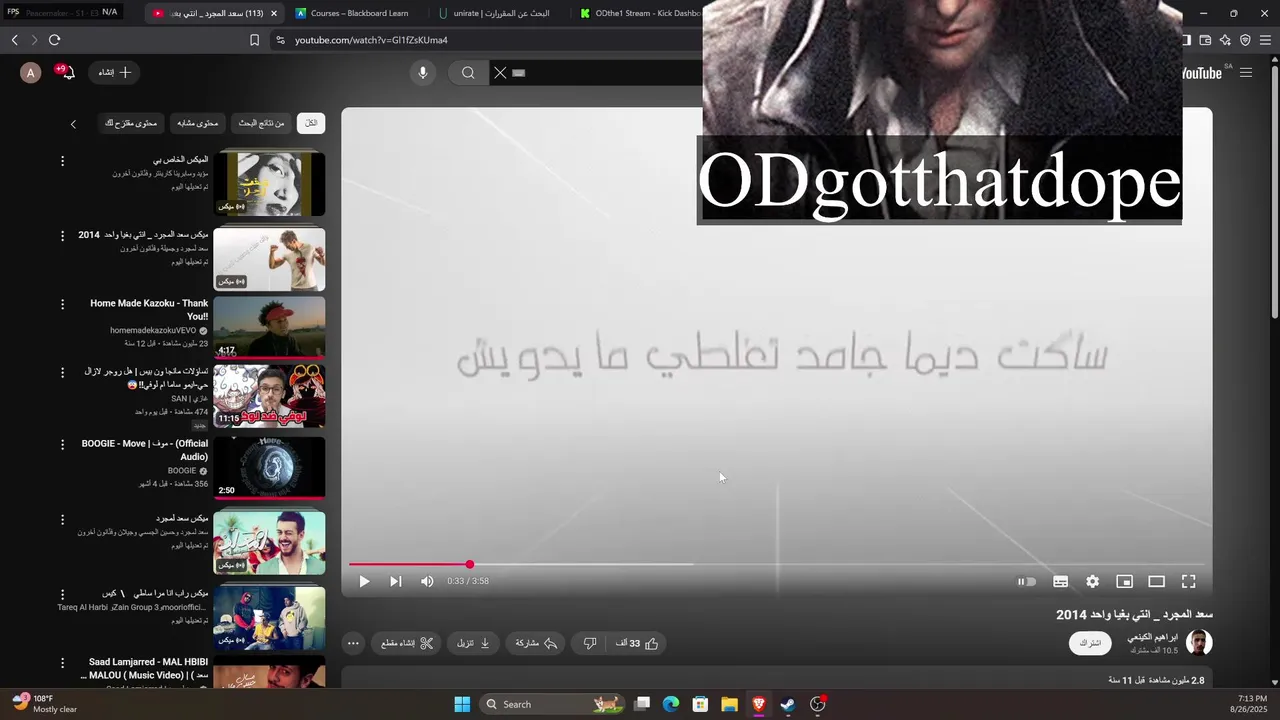Viewport: 1280px width, 720px height.
Task: Select the الكل filter chip
Action: pos(311,123)
